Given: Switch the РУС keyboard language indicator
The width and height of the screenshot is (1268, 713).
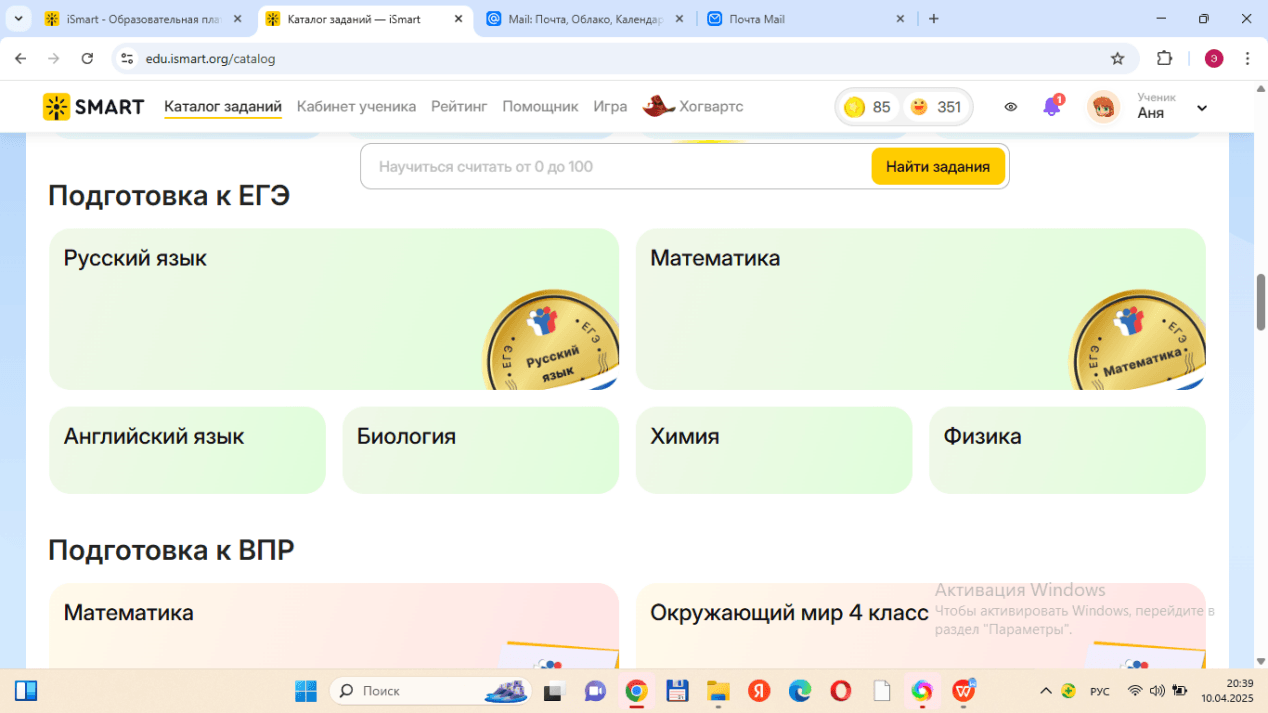Looking at the screenshot, I should (x=1099, y=691).
